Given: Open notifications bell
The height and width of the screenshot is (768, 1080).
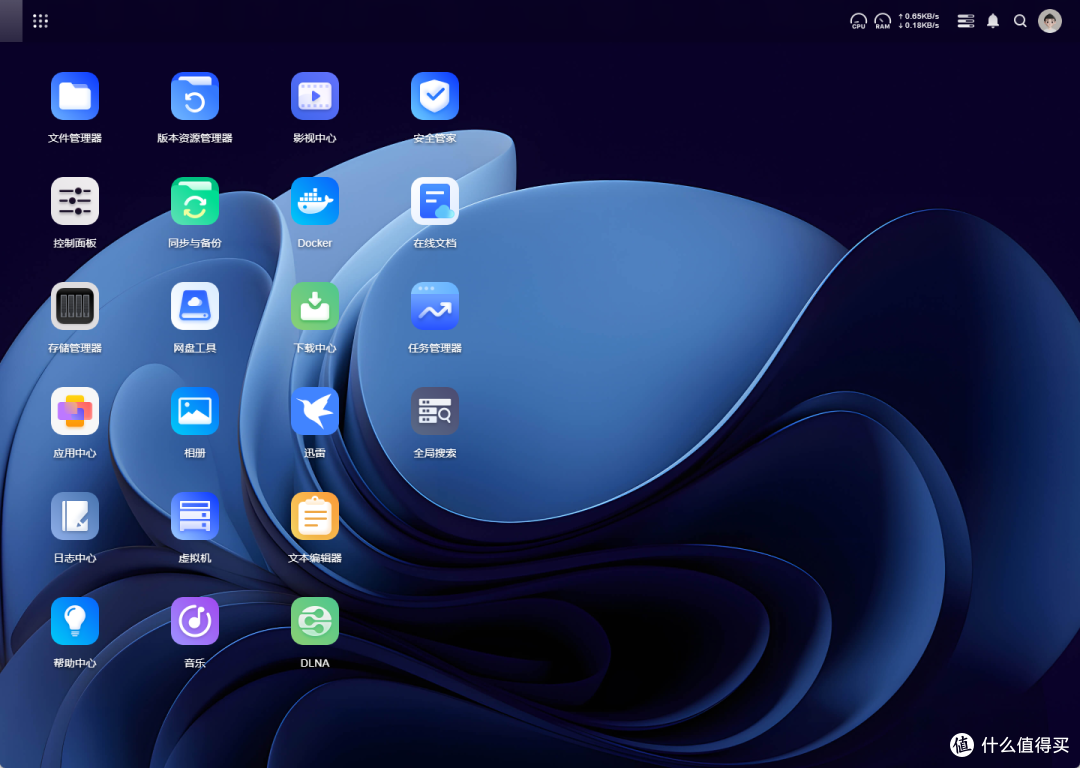Looking at the screenshot, I should (x=993, y=21).
